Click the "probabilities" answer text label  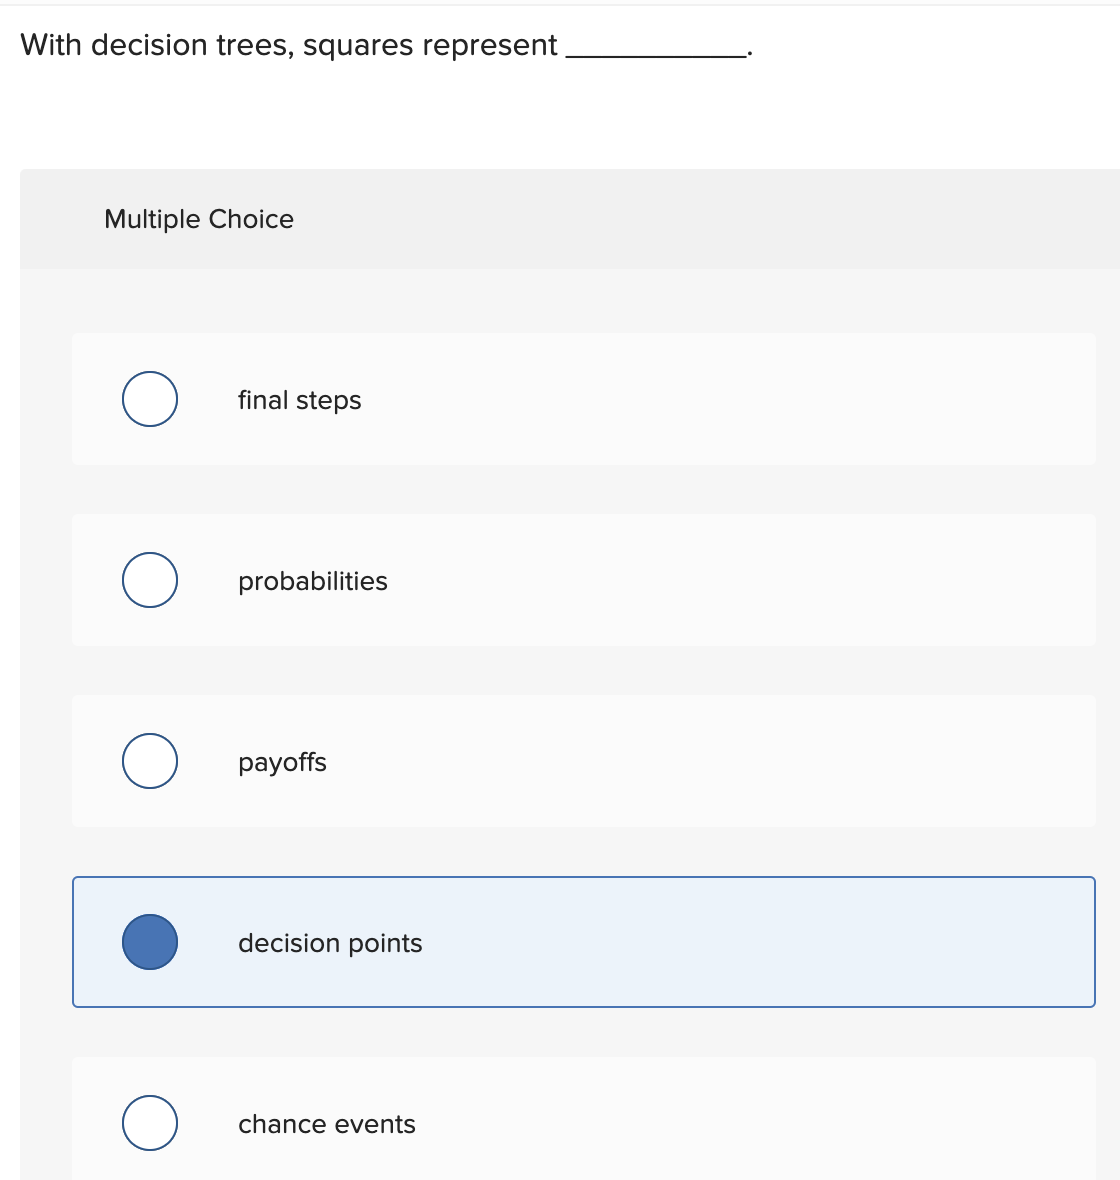tap(313, 580)
